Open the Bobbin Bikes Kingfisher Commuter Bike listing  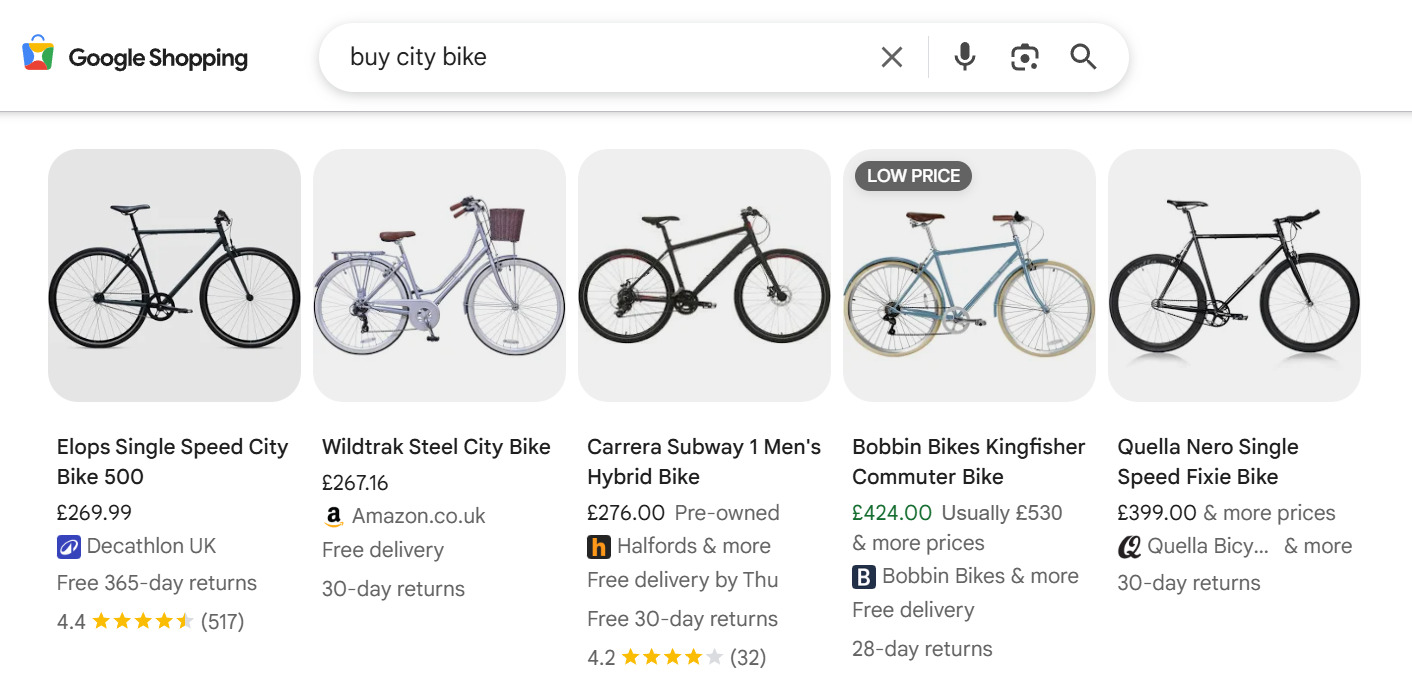(x=968, y=461)
